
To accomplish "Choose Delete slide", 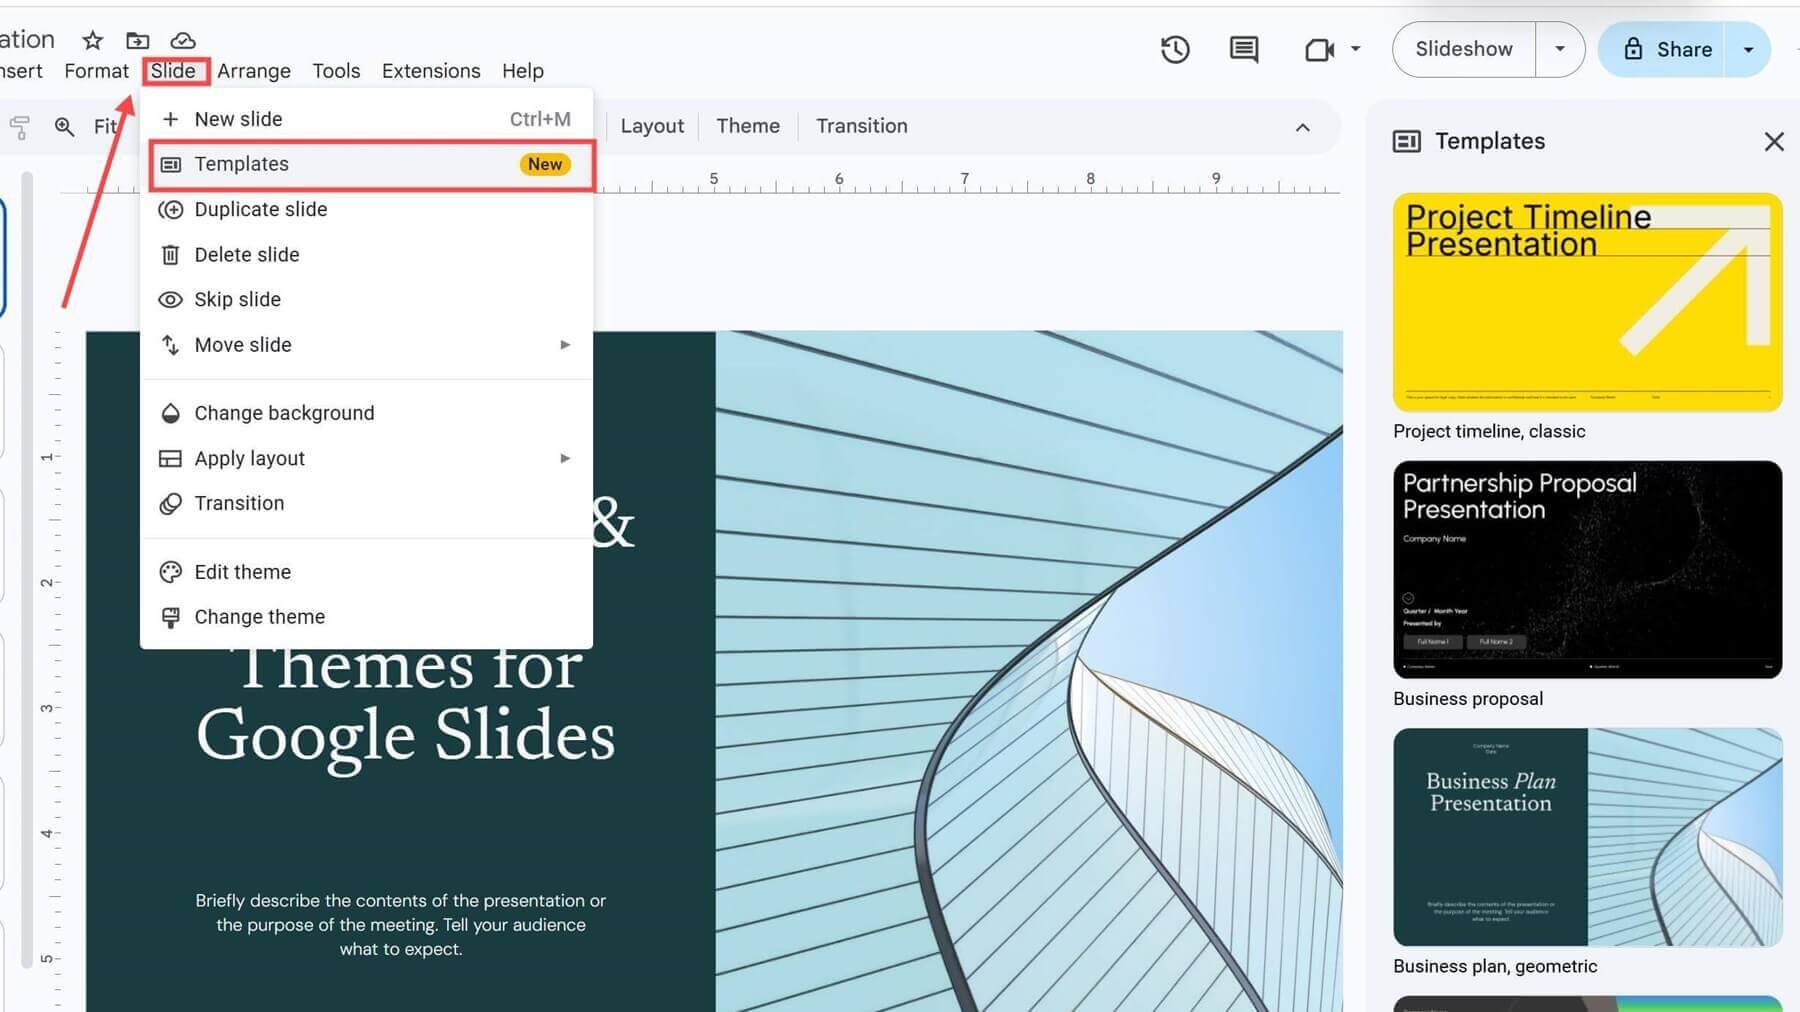I will click(x=366, y=254).
